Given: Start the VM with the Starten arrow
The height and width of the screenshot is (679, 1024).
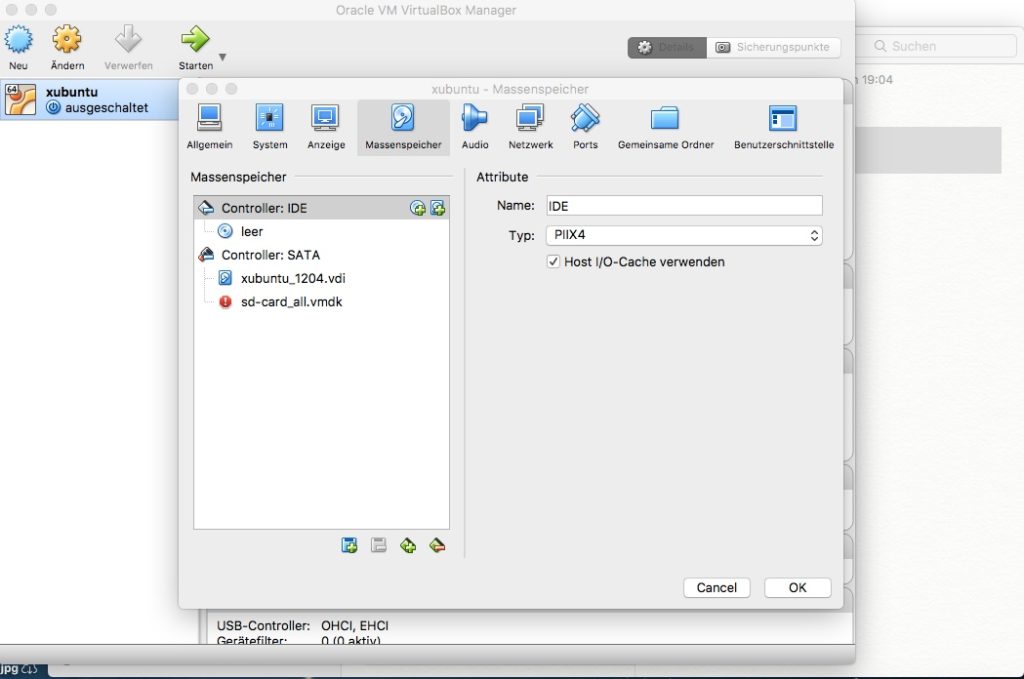Looking at the screenshot, I should pos(195,40).
